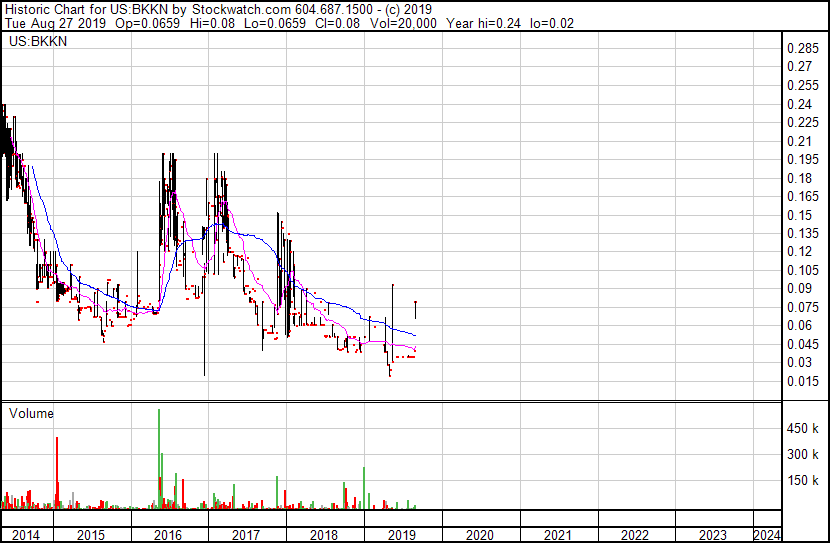The width and height of the screenshot is (830, 543).
Task: Click the US:BKKN ticker label in chart
Action: (38, 41)
